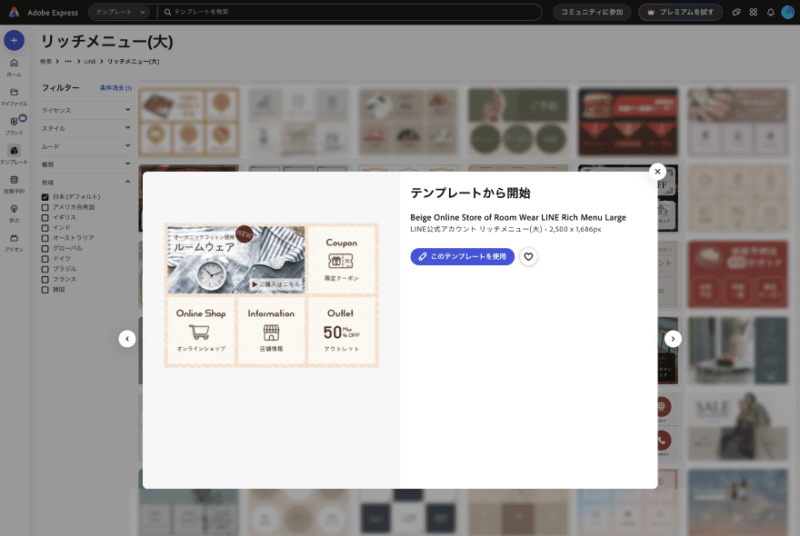
Task: Go to previous template with left arrow
Action: pos(127,339)
